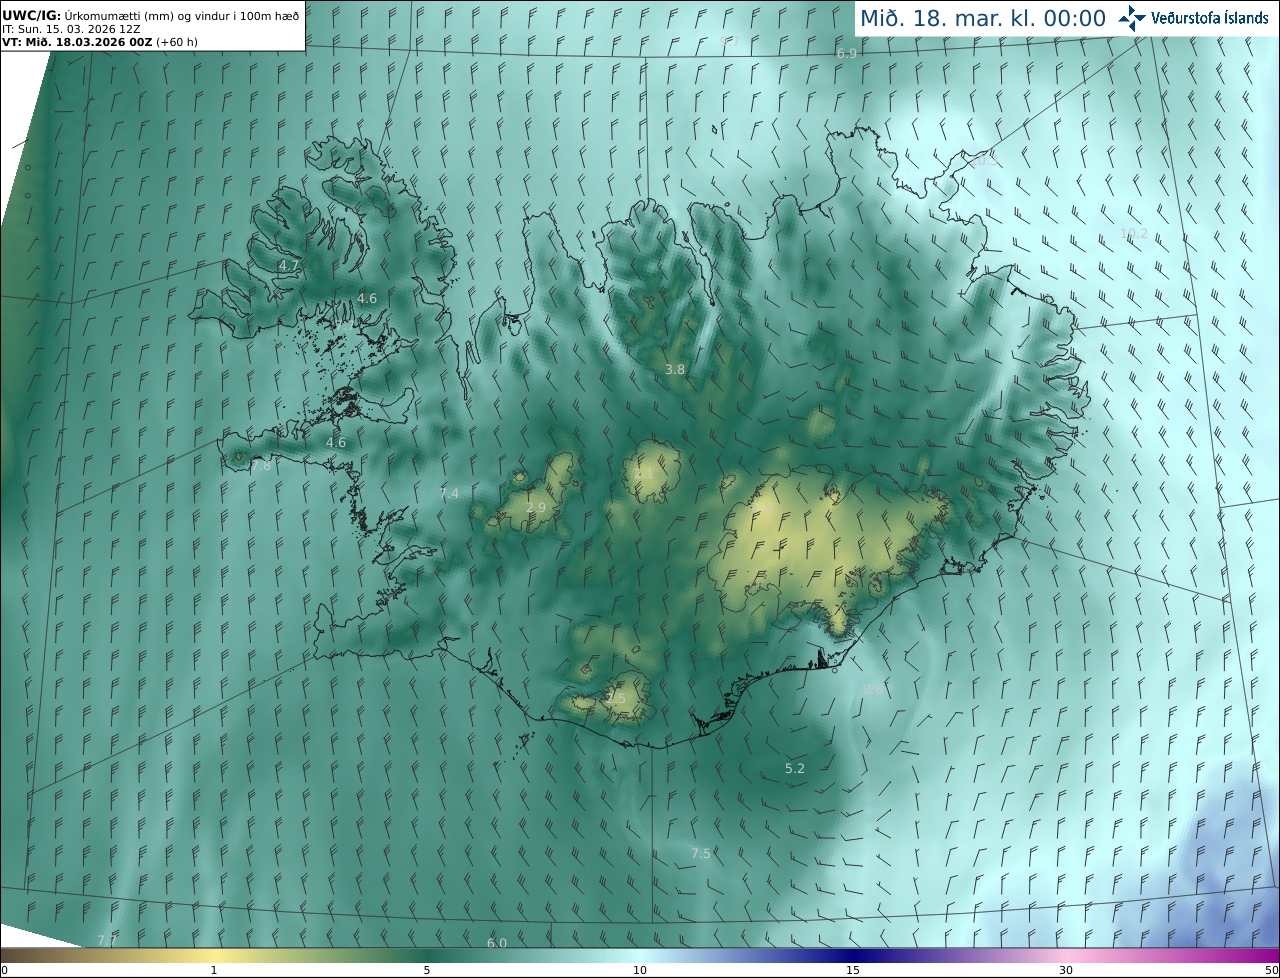The height and width of the screenshot is (978, 1280).
Task: Click the 3.8 value label
Action: 675,369
